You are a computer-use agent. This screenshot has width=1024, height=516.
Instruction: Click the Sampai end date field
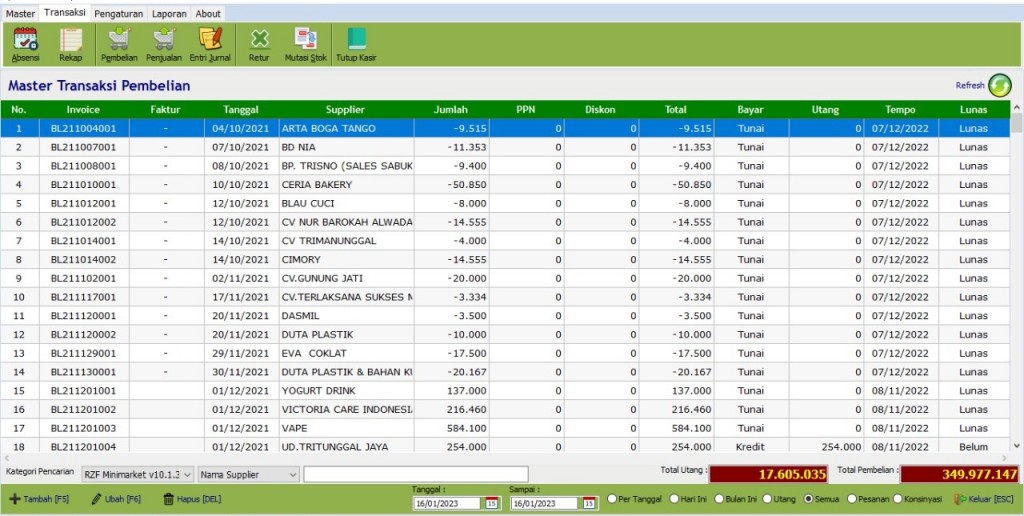(x=545, y=504)
